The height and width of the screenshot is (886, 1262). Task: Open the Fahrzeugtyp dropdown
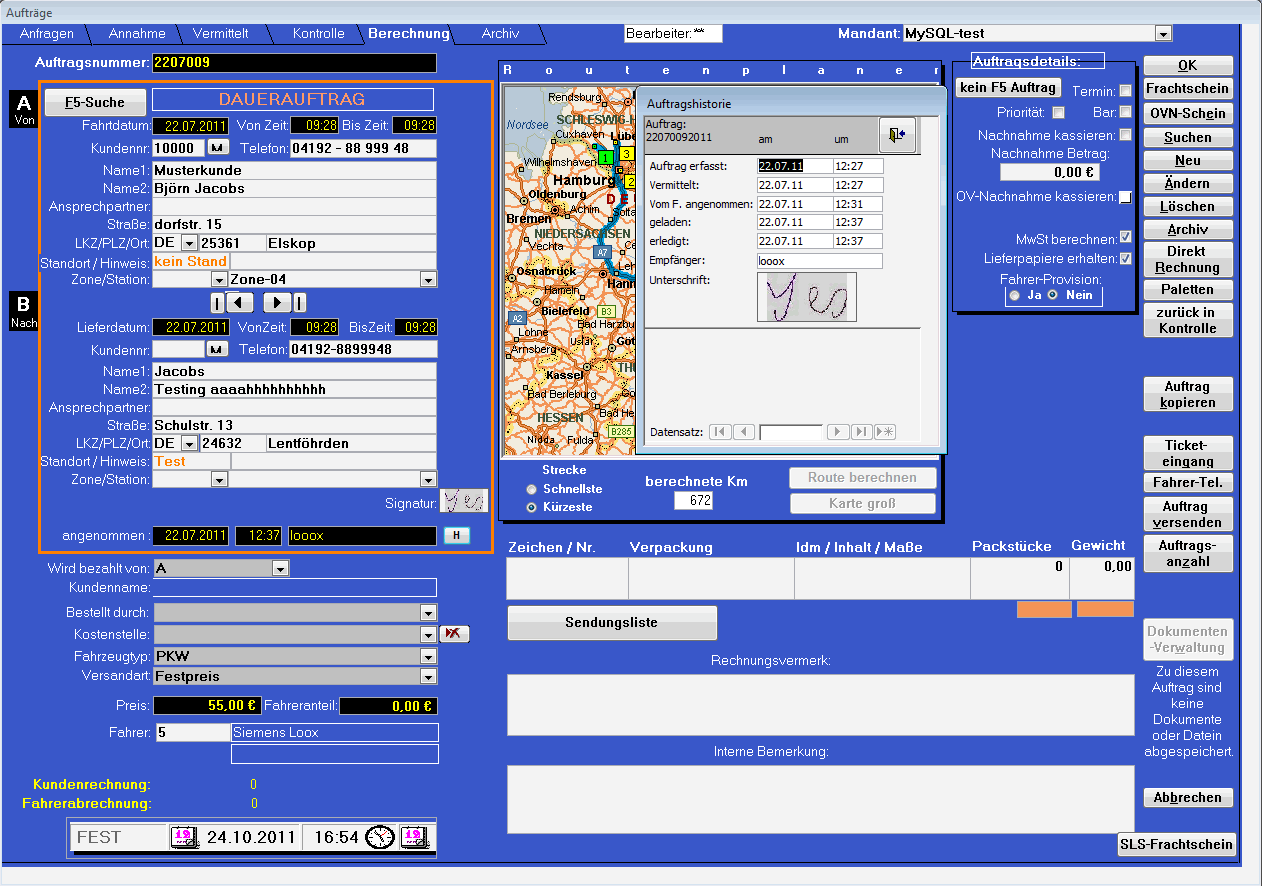point(429,657)
